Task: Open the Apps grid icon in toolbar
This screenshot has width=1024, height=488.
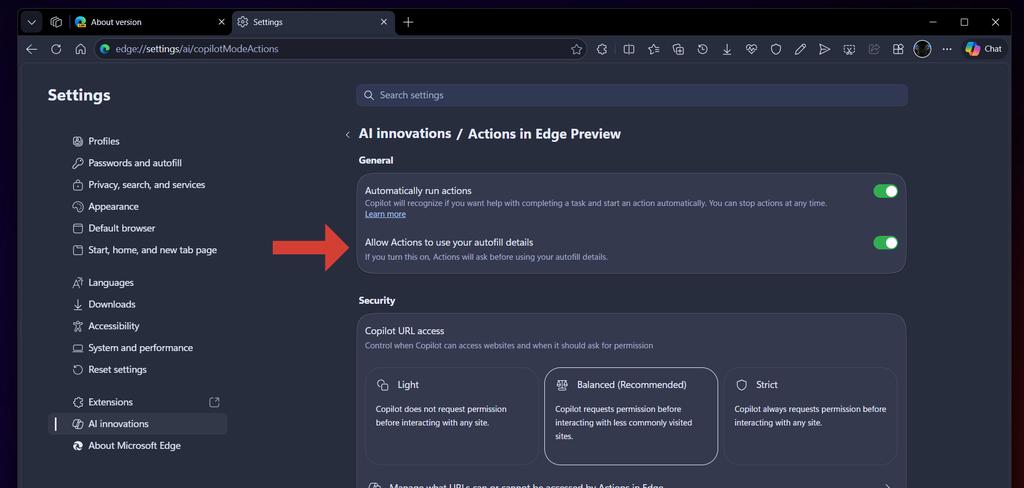Action: tap(899, 49)
